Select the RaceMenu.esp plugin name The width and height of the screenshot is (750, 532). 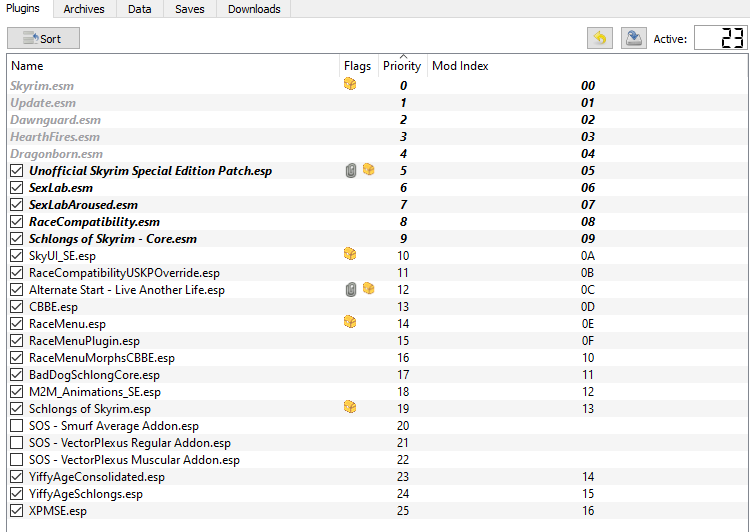67,324
